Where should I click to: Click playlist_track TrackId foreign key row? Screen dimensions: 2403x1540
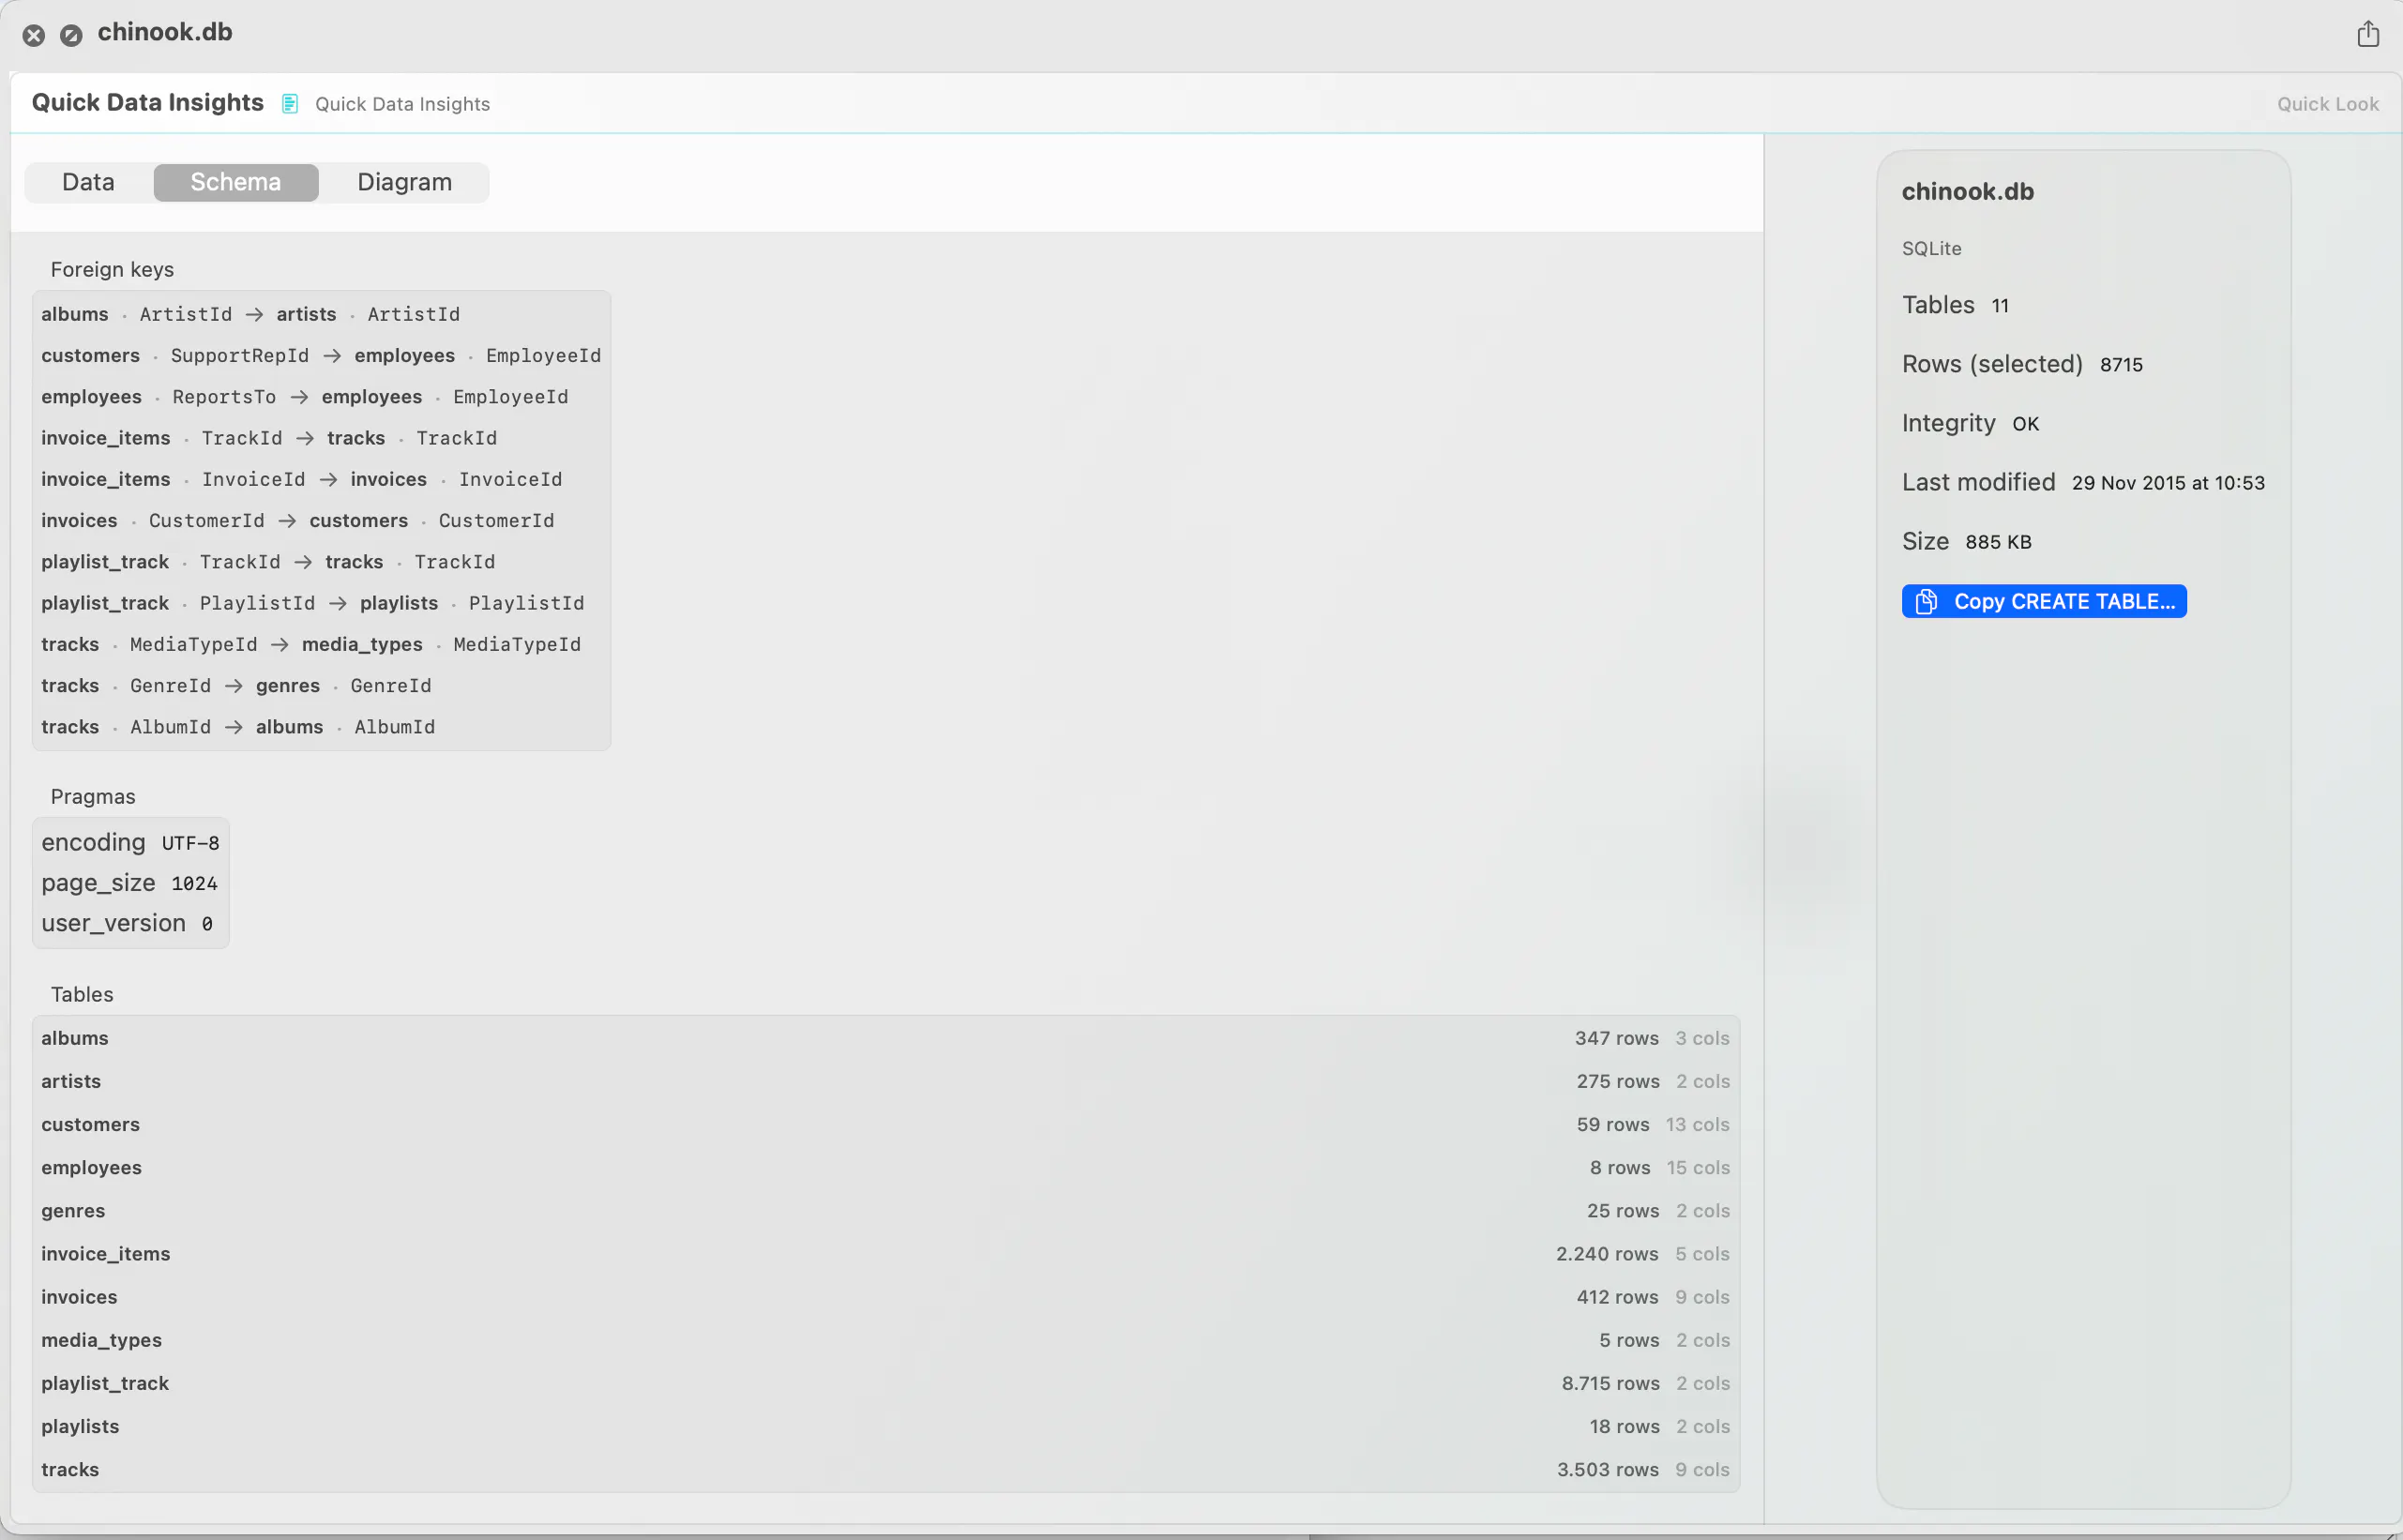pyautogui.click(x=268, y=561)
